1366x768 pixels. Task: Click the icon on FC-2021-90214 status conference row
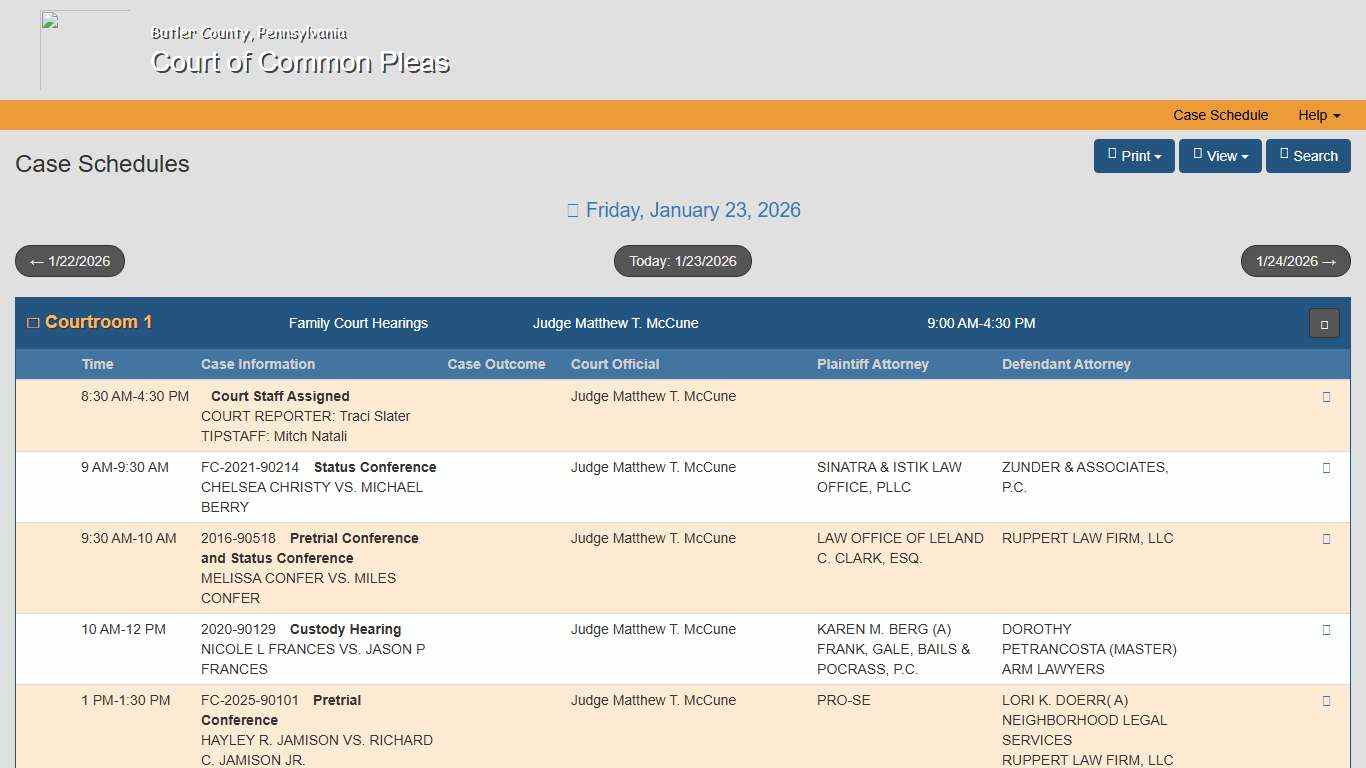pyautogui.click(x=1326, y=467)
